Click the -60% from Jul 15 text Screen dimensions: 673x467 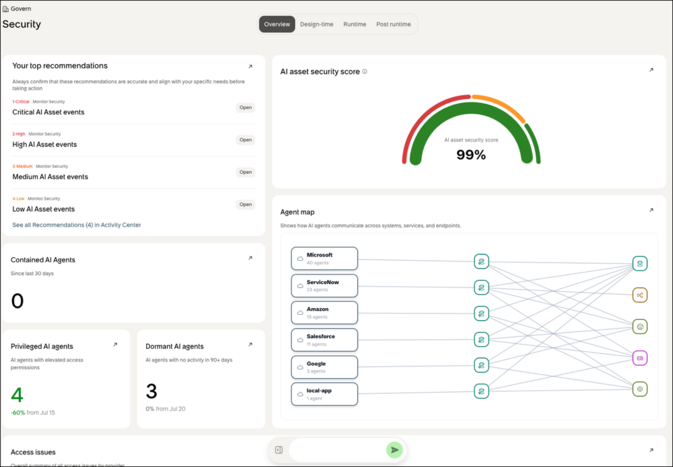pyautogui.click(x=33, y=412)
